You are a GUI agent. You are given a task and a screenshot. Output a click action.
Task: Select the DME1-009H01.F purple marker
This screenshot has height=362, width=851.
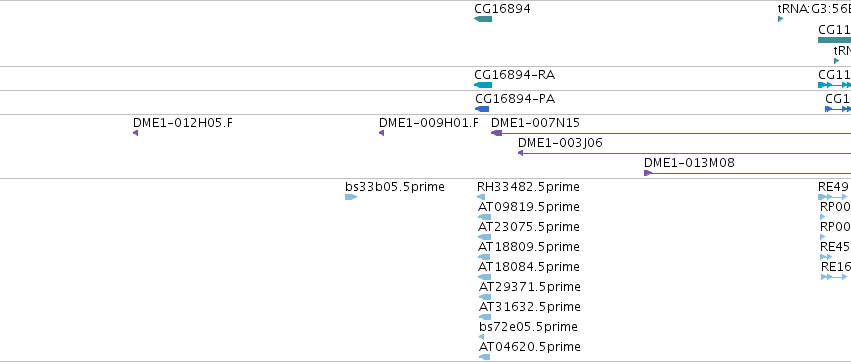[x=382, y=133]
